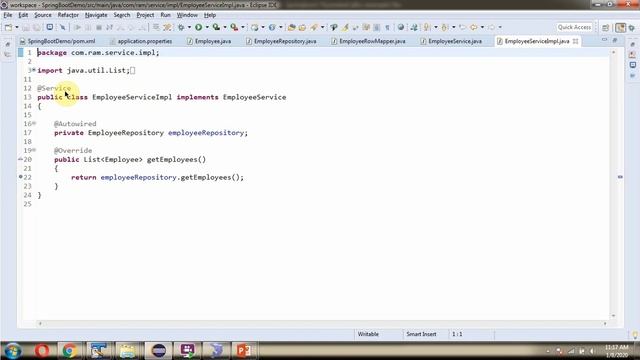Viewport: 640px width, 360px height.
Task: Click the Next Annotation icon
Action: pyautogui.click(x=427, y=27)
